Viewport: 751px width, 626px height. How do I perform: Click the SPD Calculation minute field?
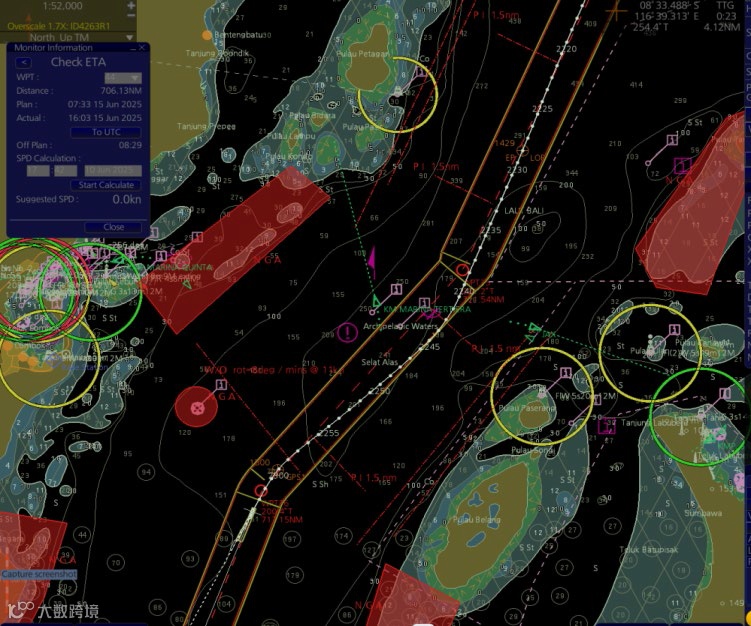coord(66,171)
